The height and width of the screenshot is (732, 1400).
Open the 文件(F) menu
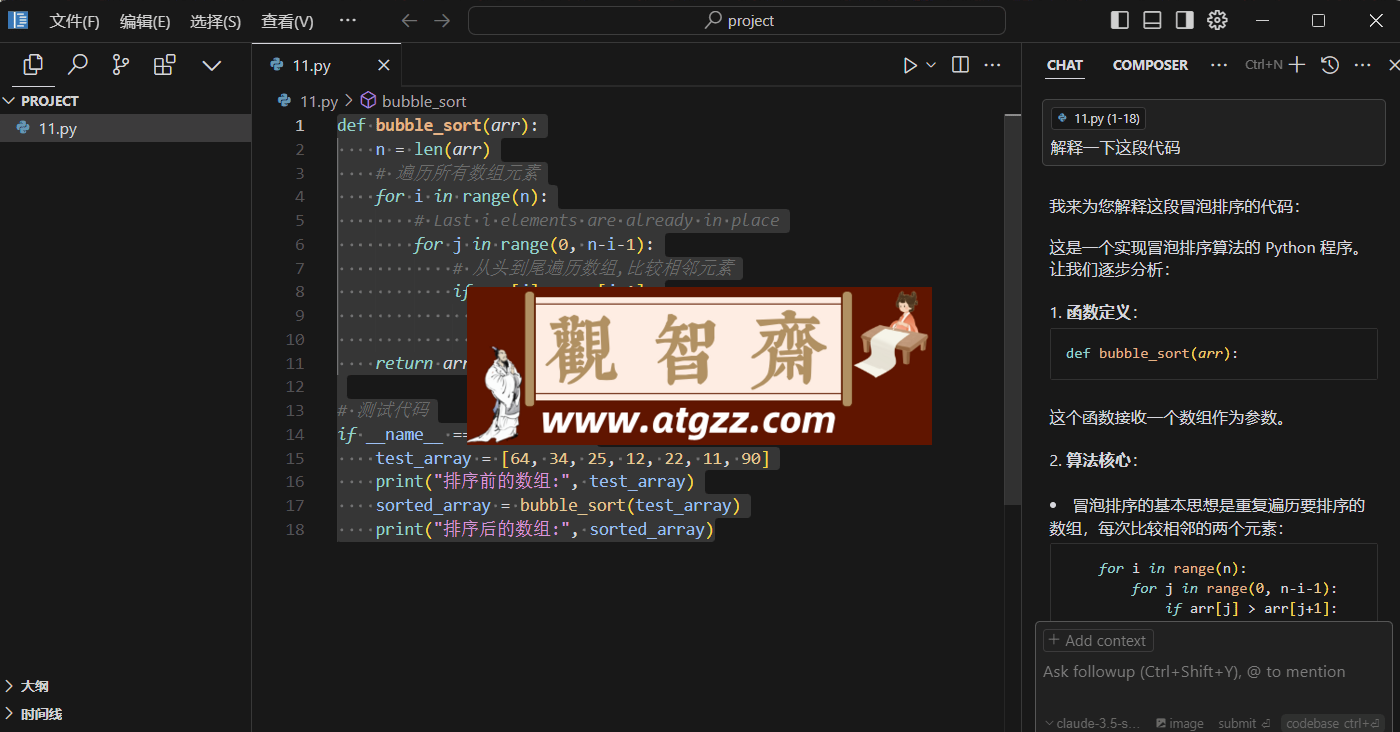[75, 21]
